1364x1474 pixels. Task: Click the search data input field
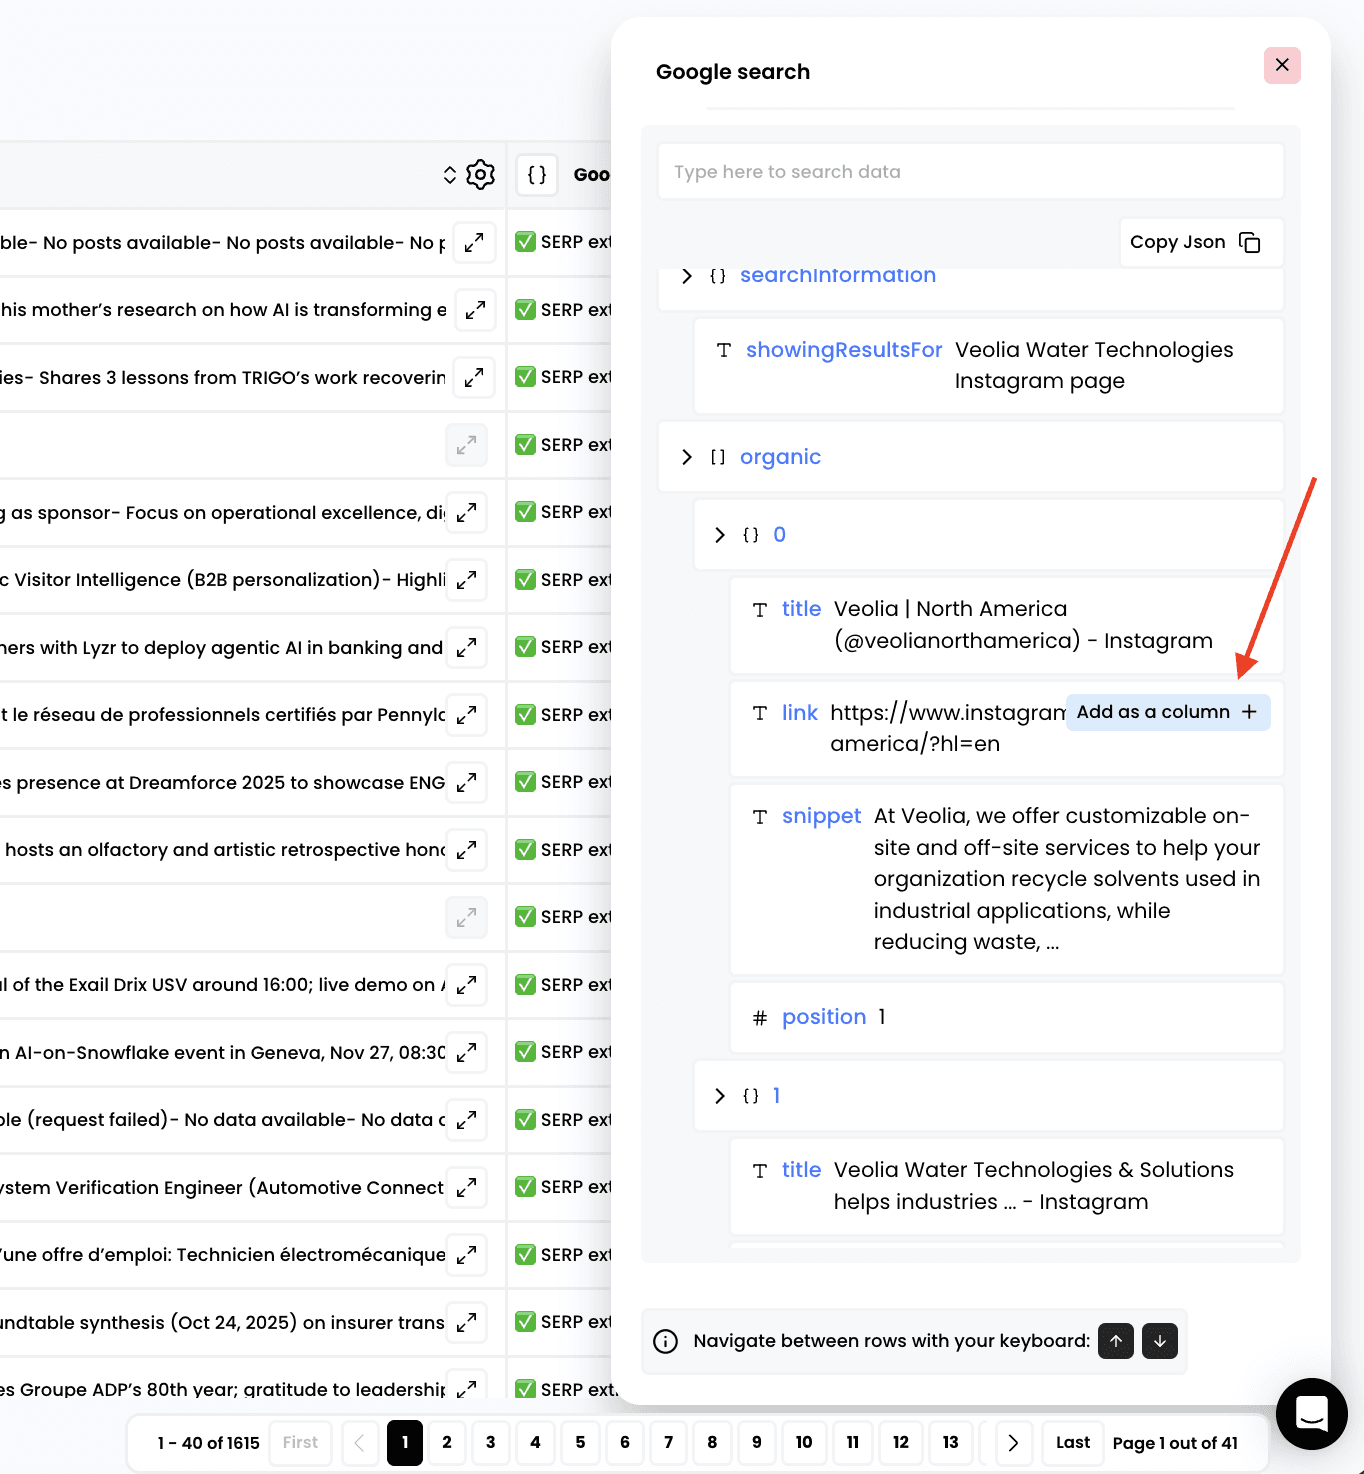point(970,172)
